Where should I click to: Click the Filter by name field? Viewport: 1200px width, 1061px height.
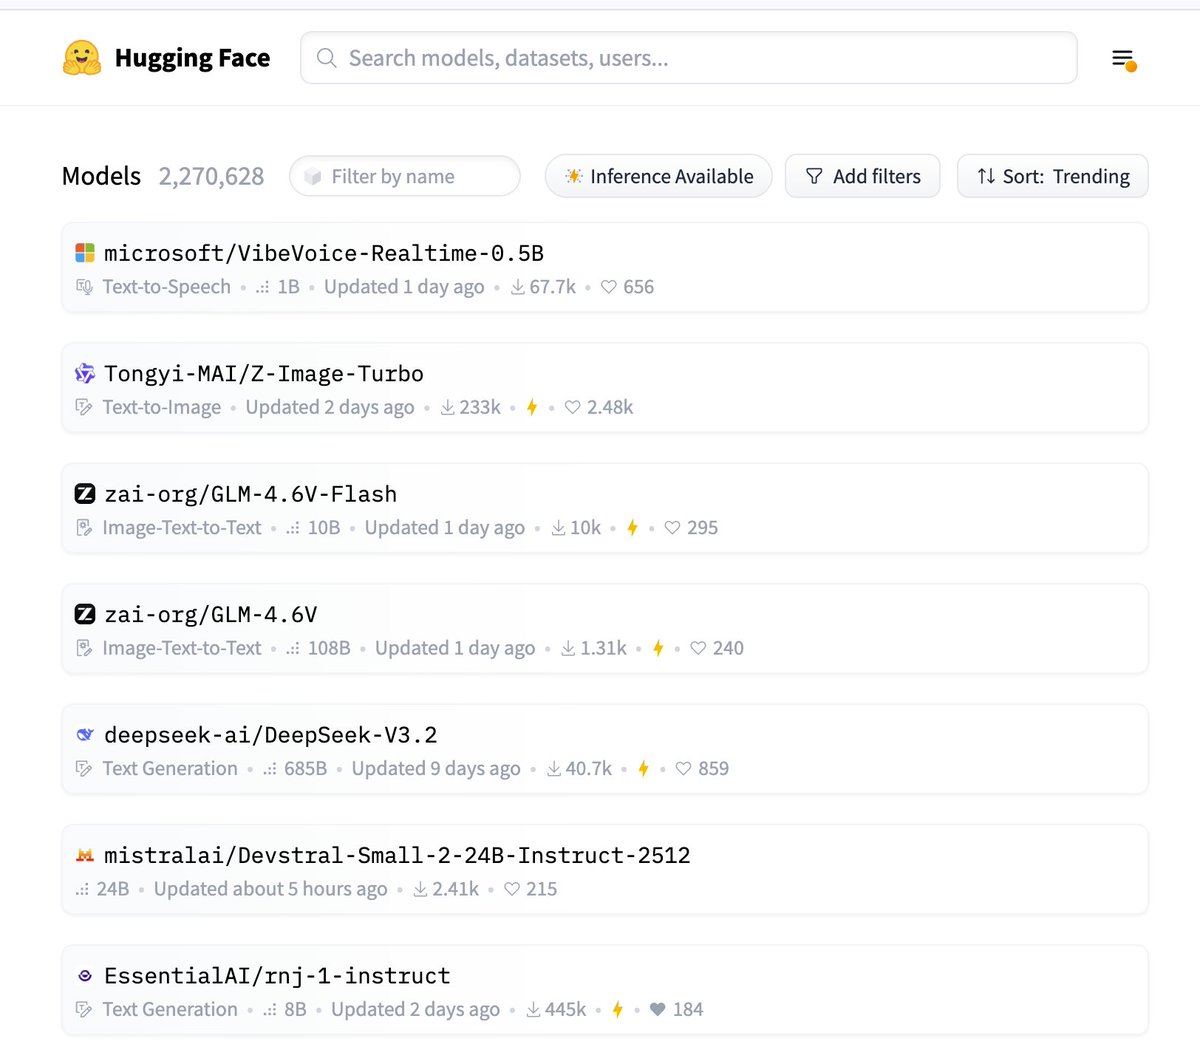tap(404, 176)
